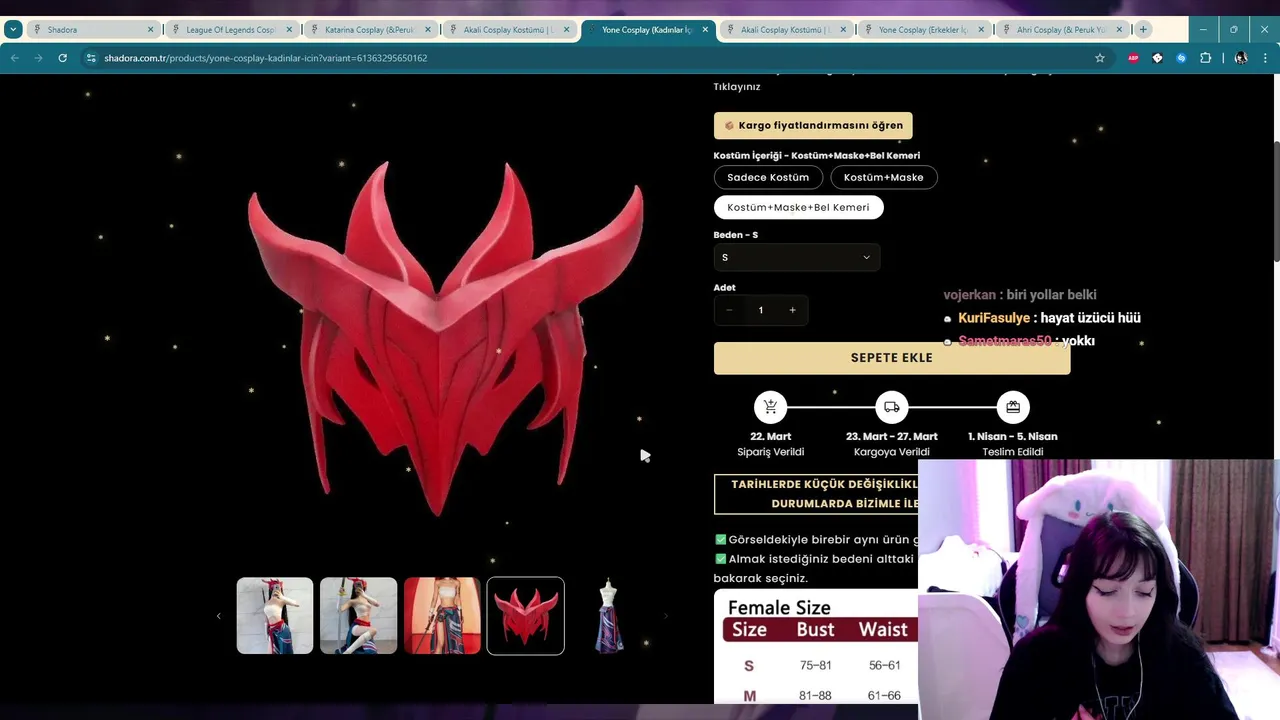This screenshot has height=720, width=1280.
Task: Open the browser three-dot menu
Action: pos(1266,58)
